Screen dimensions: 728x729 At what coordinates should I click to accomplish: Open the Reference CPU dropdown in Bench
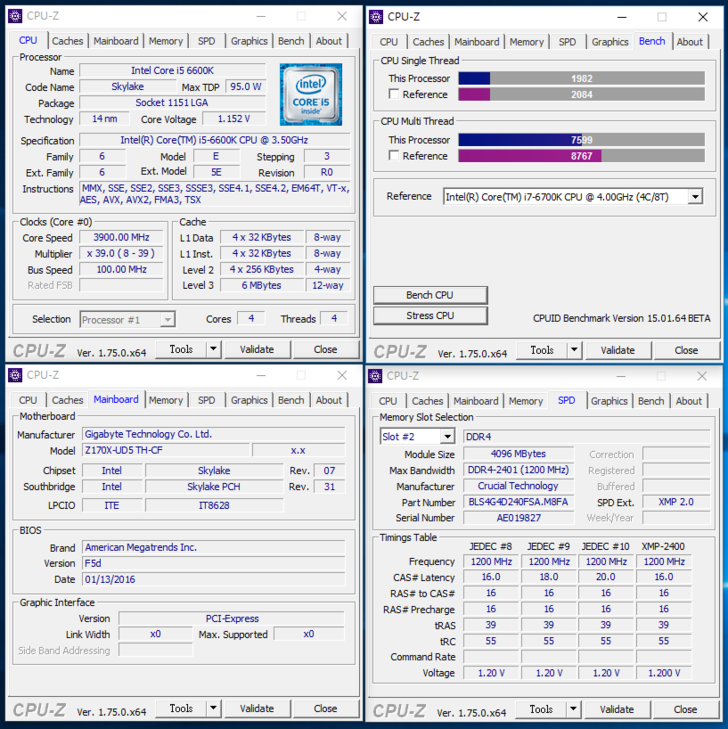coord(695,197)
